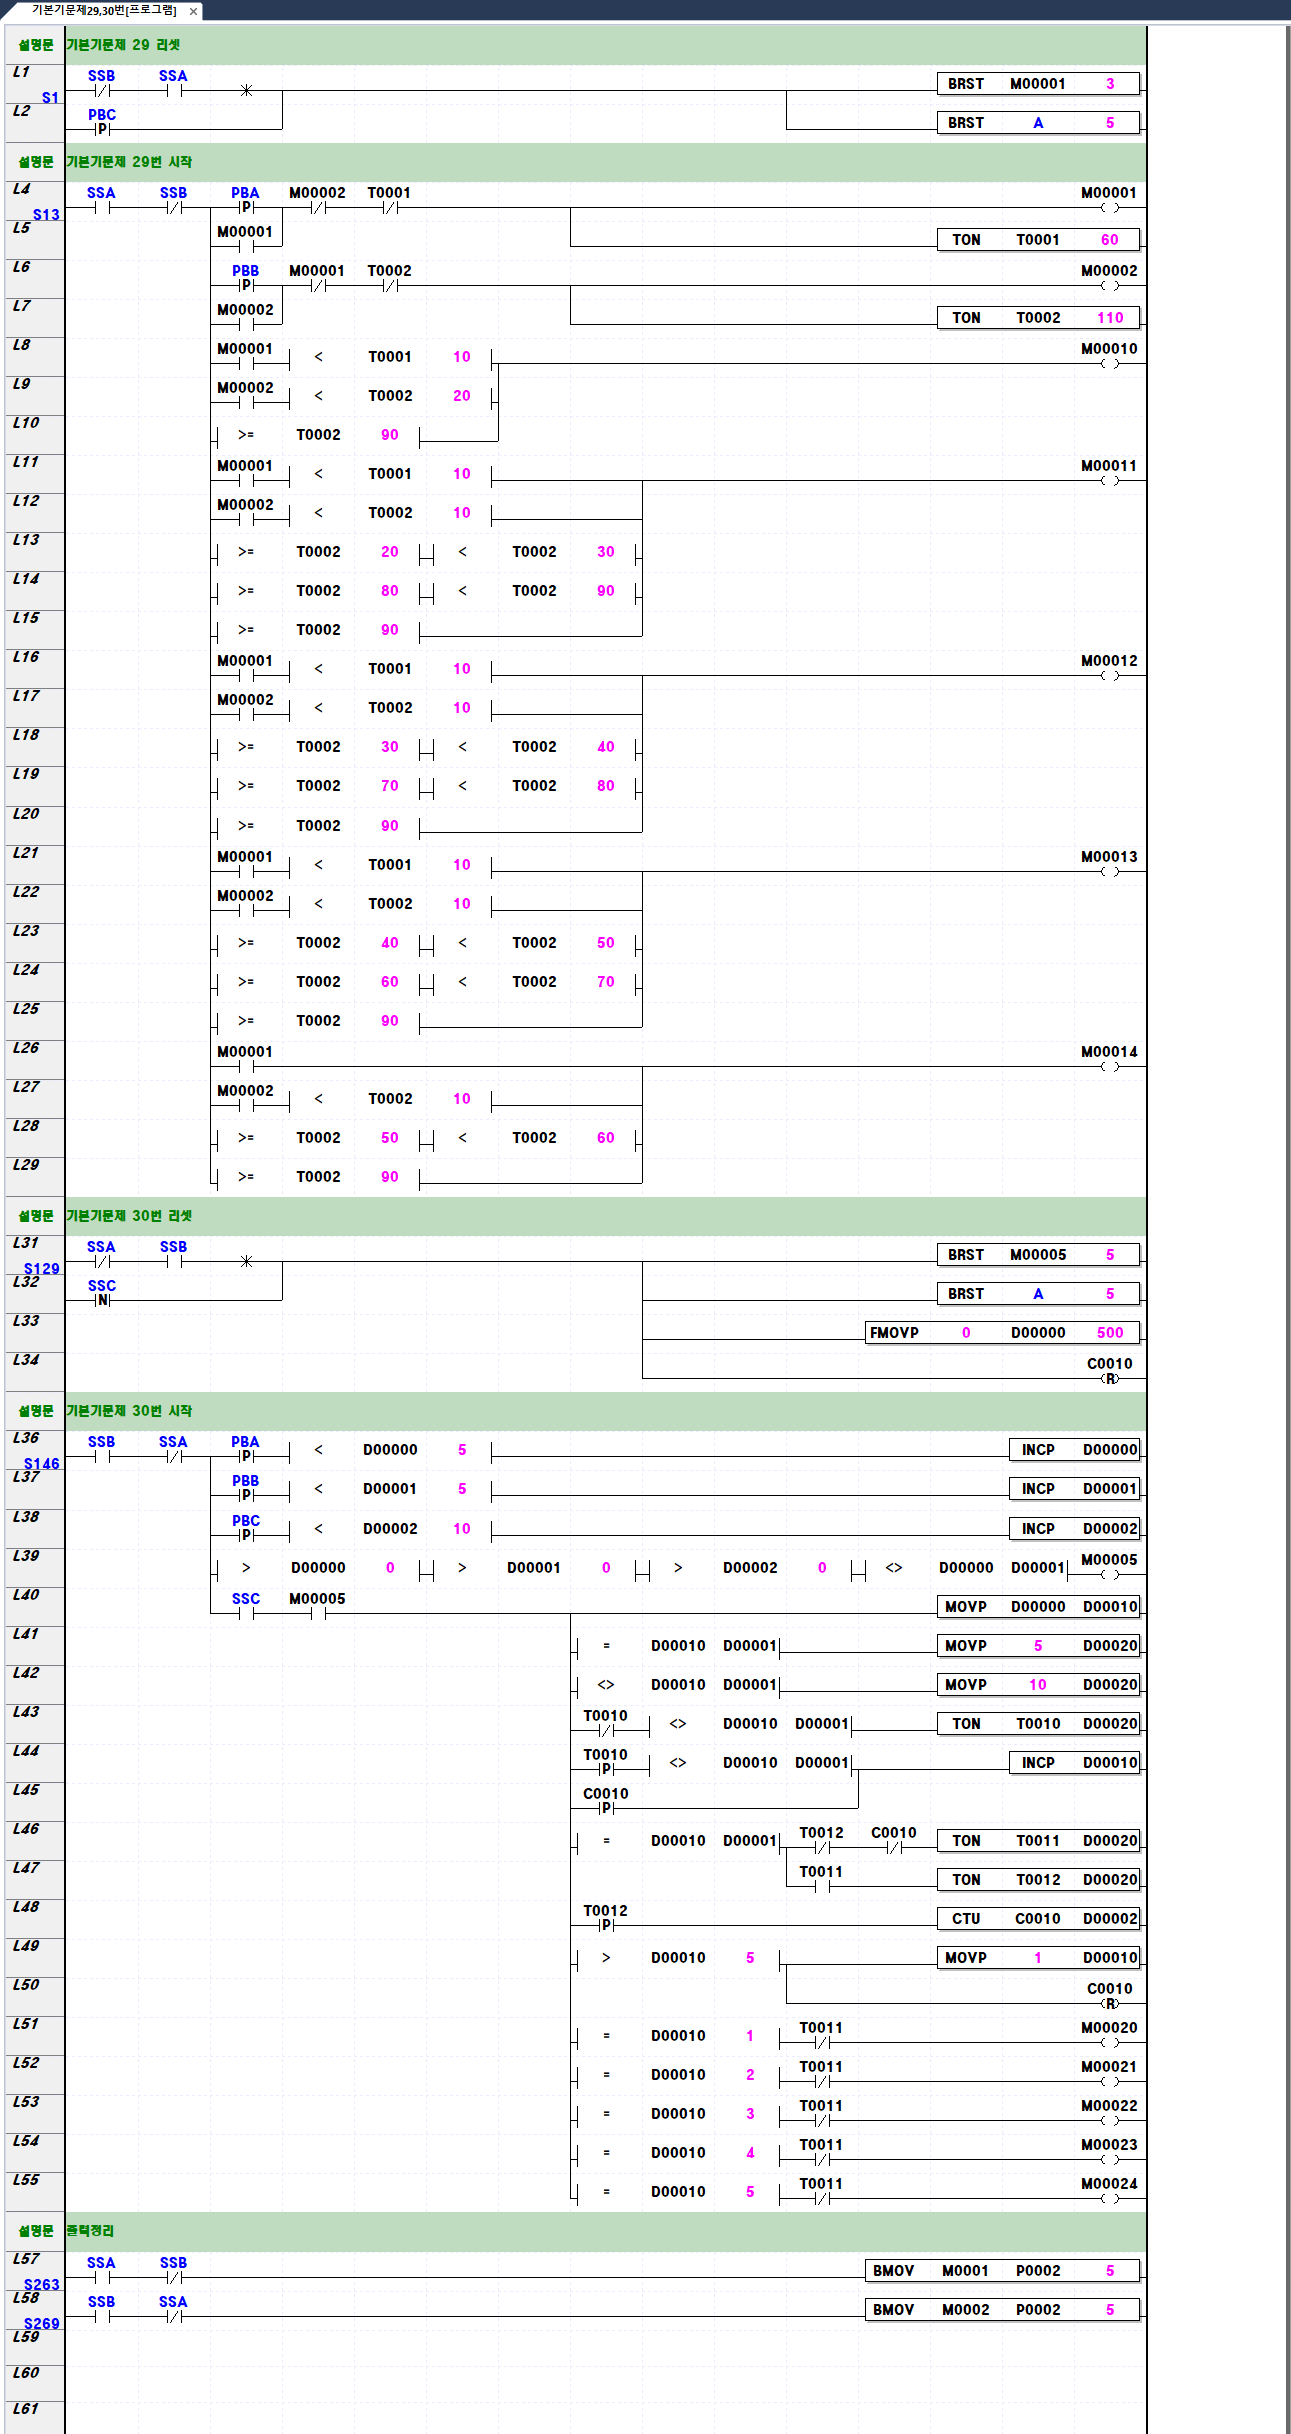The height and width of the screenshot is (2434, 1291).
Task: Click the TON T0001 60 timer instruction
Action: point(1037,240)
